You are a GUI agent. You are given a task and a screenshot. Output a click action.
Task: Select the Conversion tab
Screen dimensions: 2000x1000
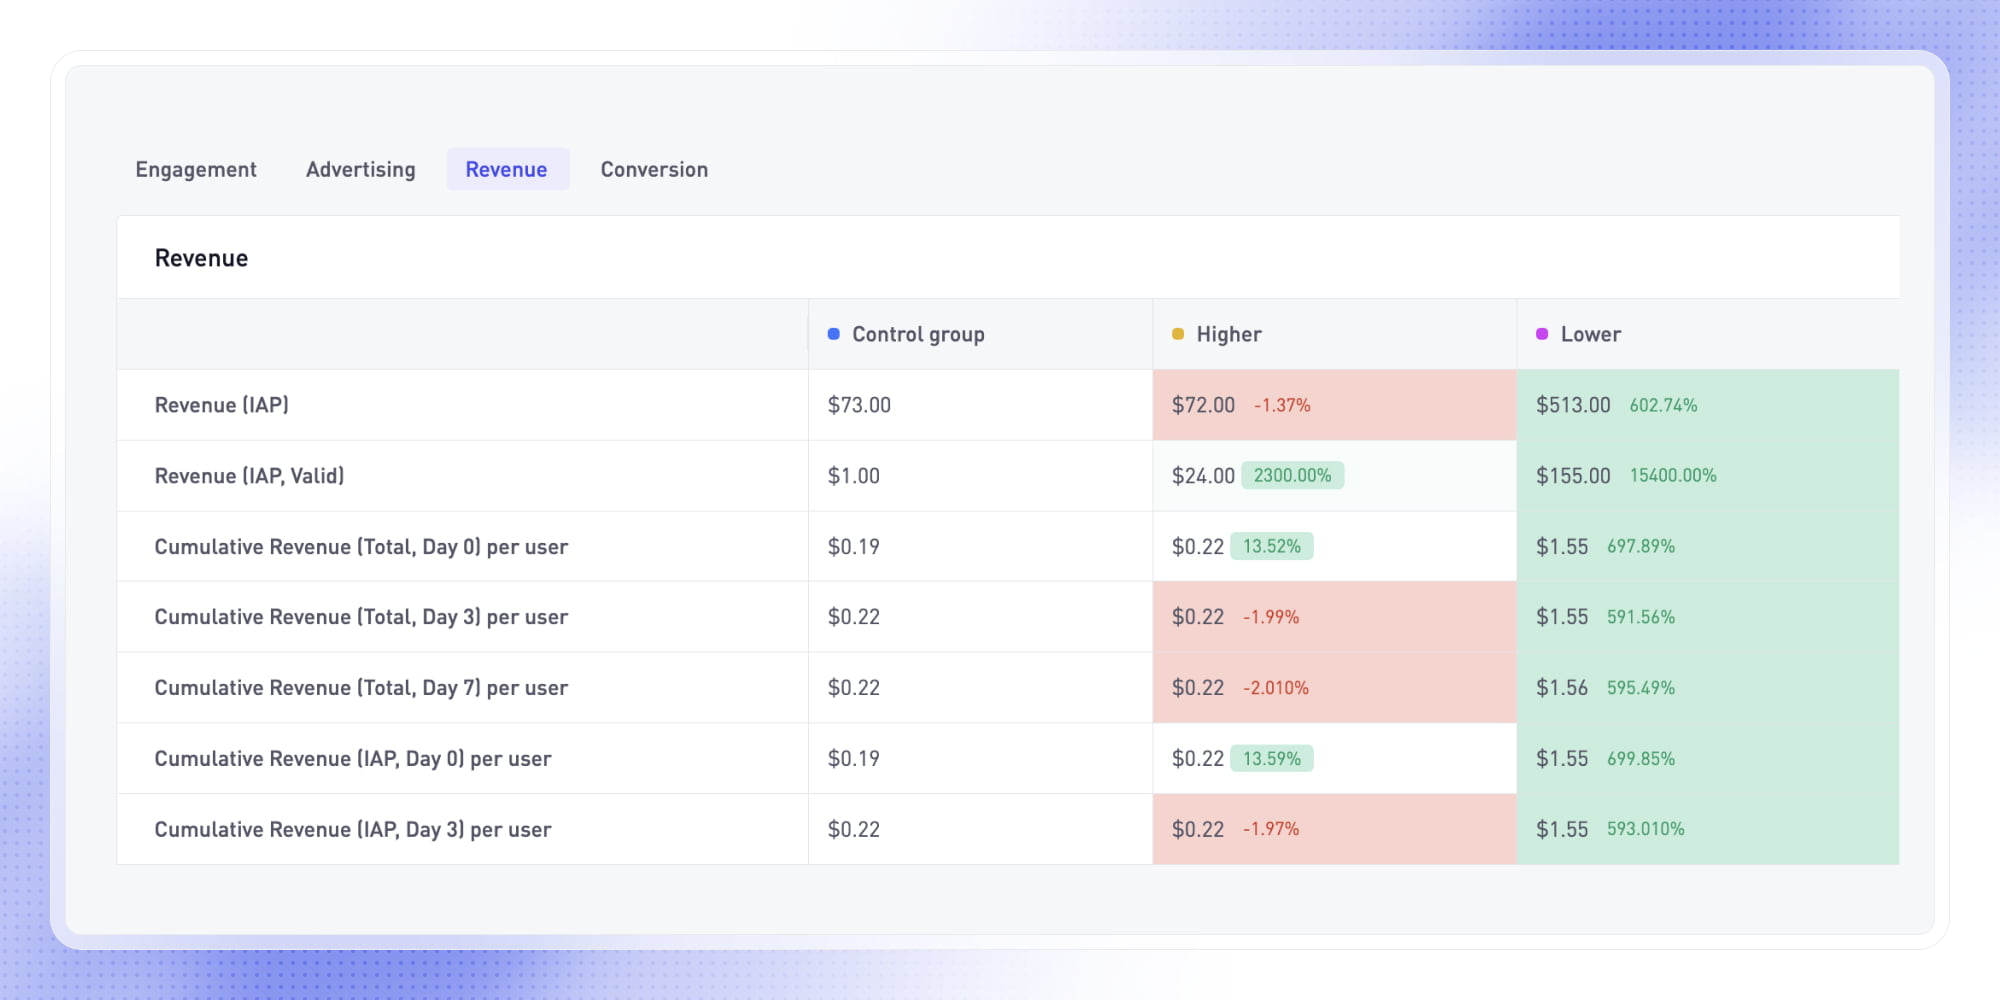pyautogui.click(x=654, y=169)
